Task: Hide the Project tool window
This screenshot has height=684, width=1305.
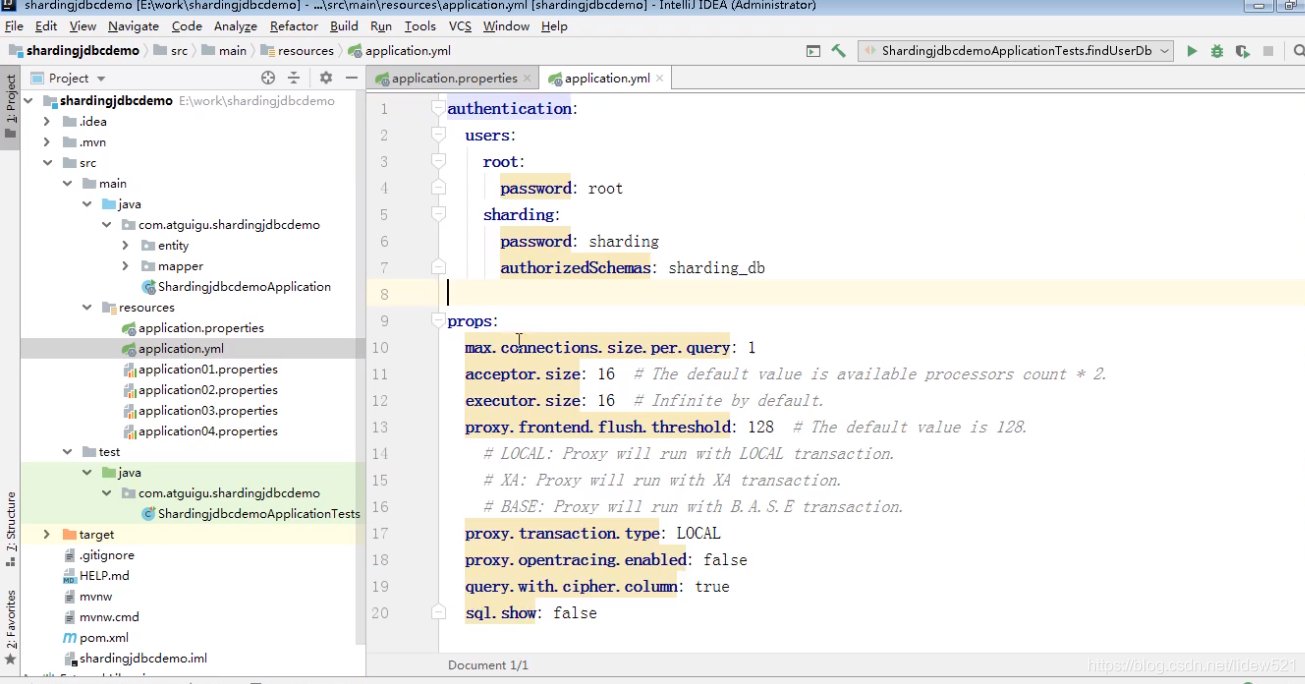Action: click(352, 78)
